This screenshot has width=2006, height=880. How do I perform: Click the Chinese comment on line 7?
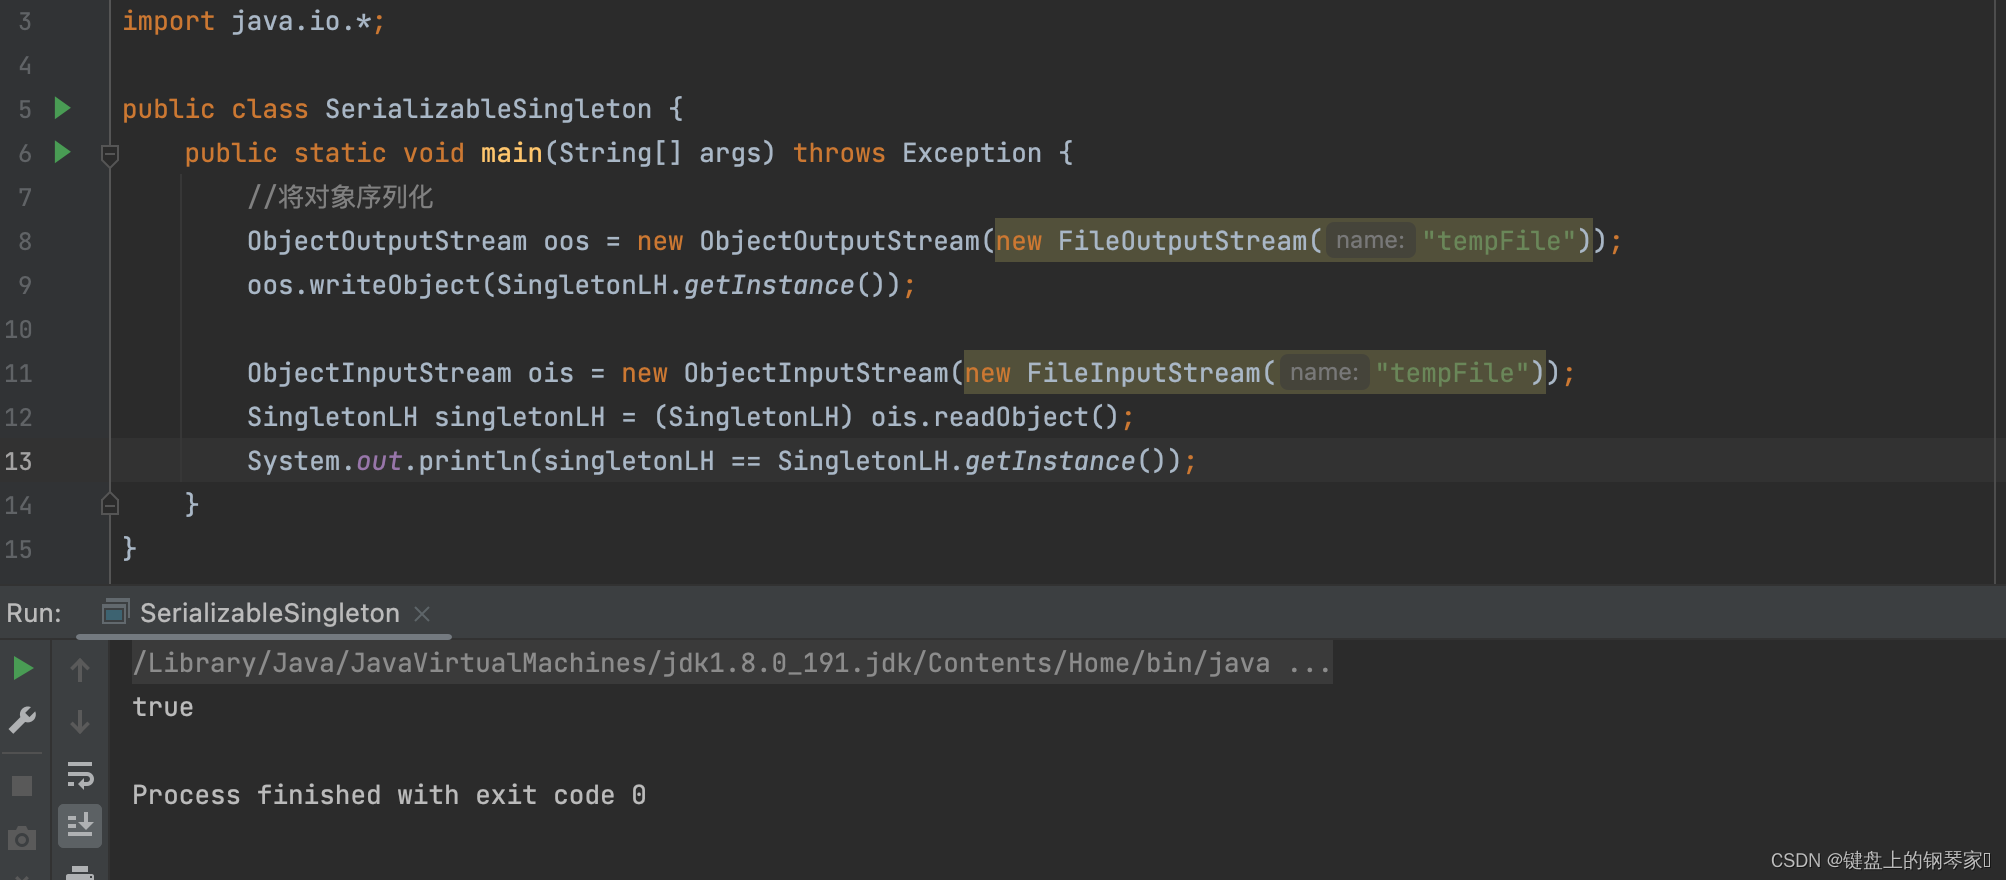[340, 197]
